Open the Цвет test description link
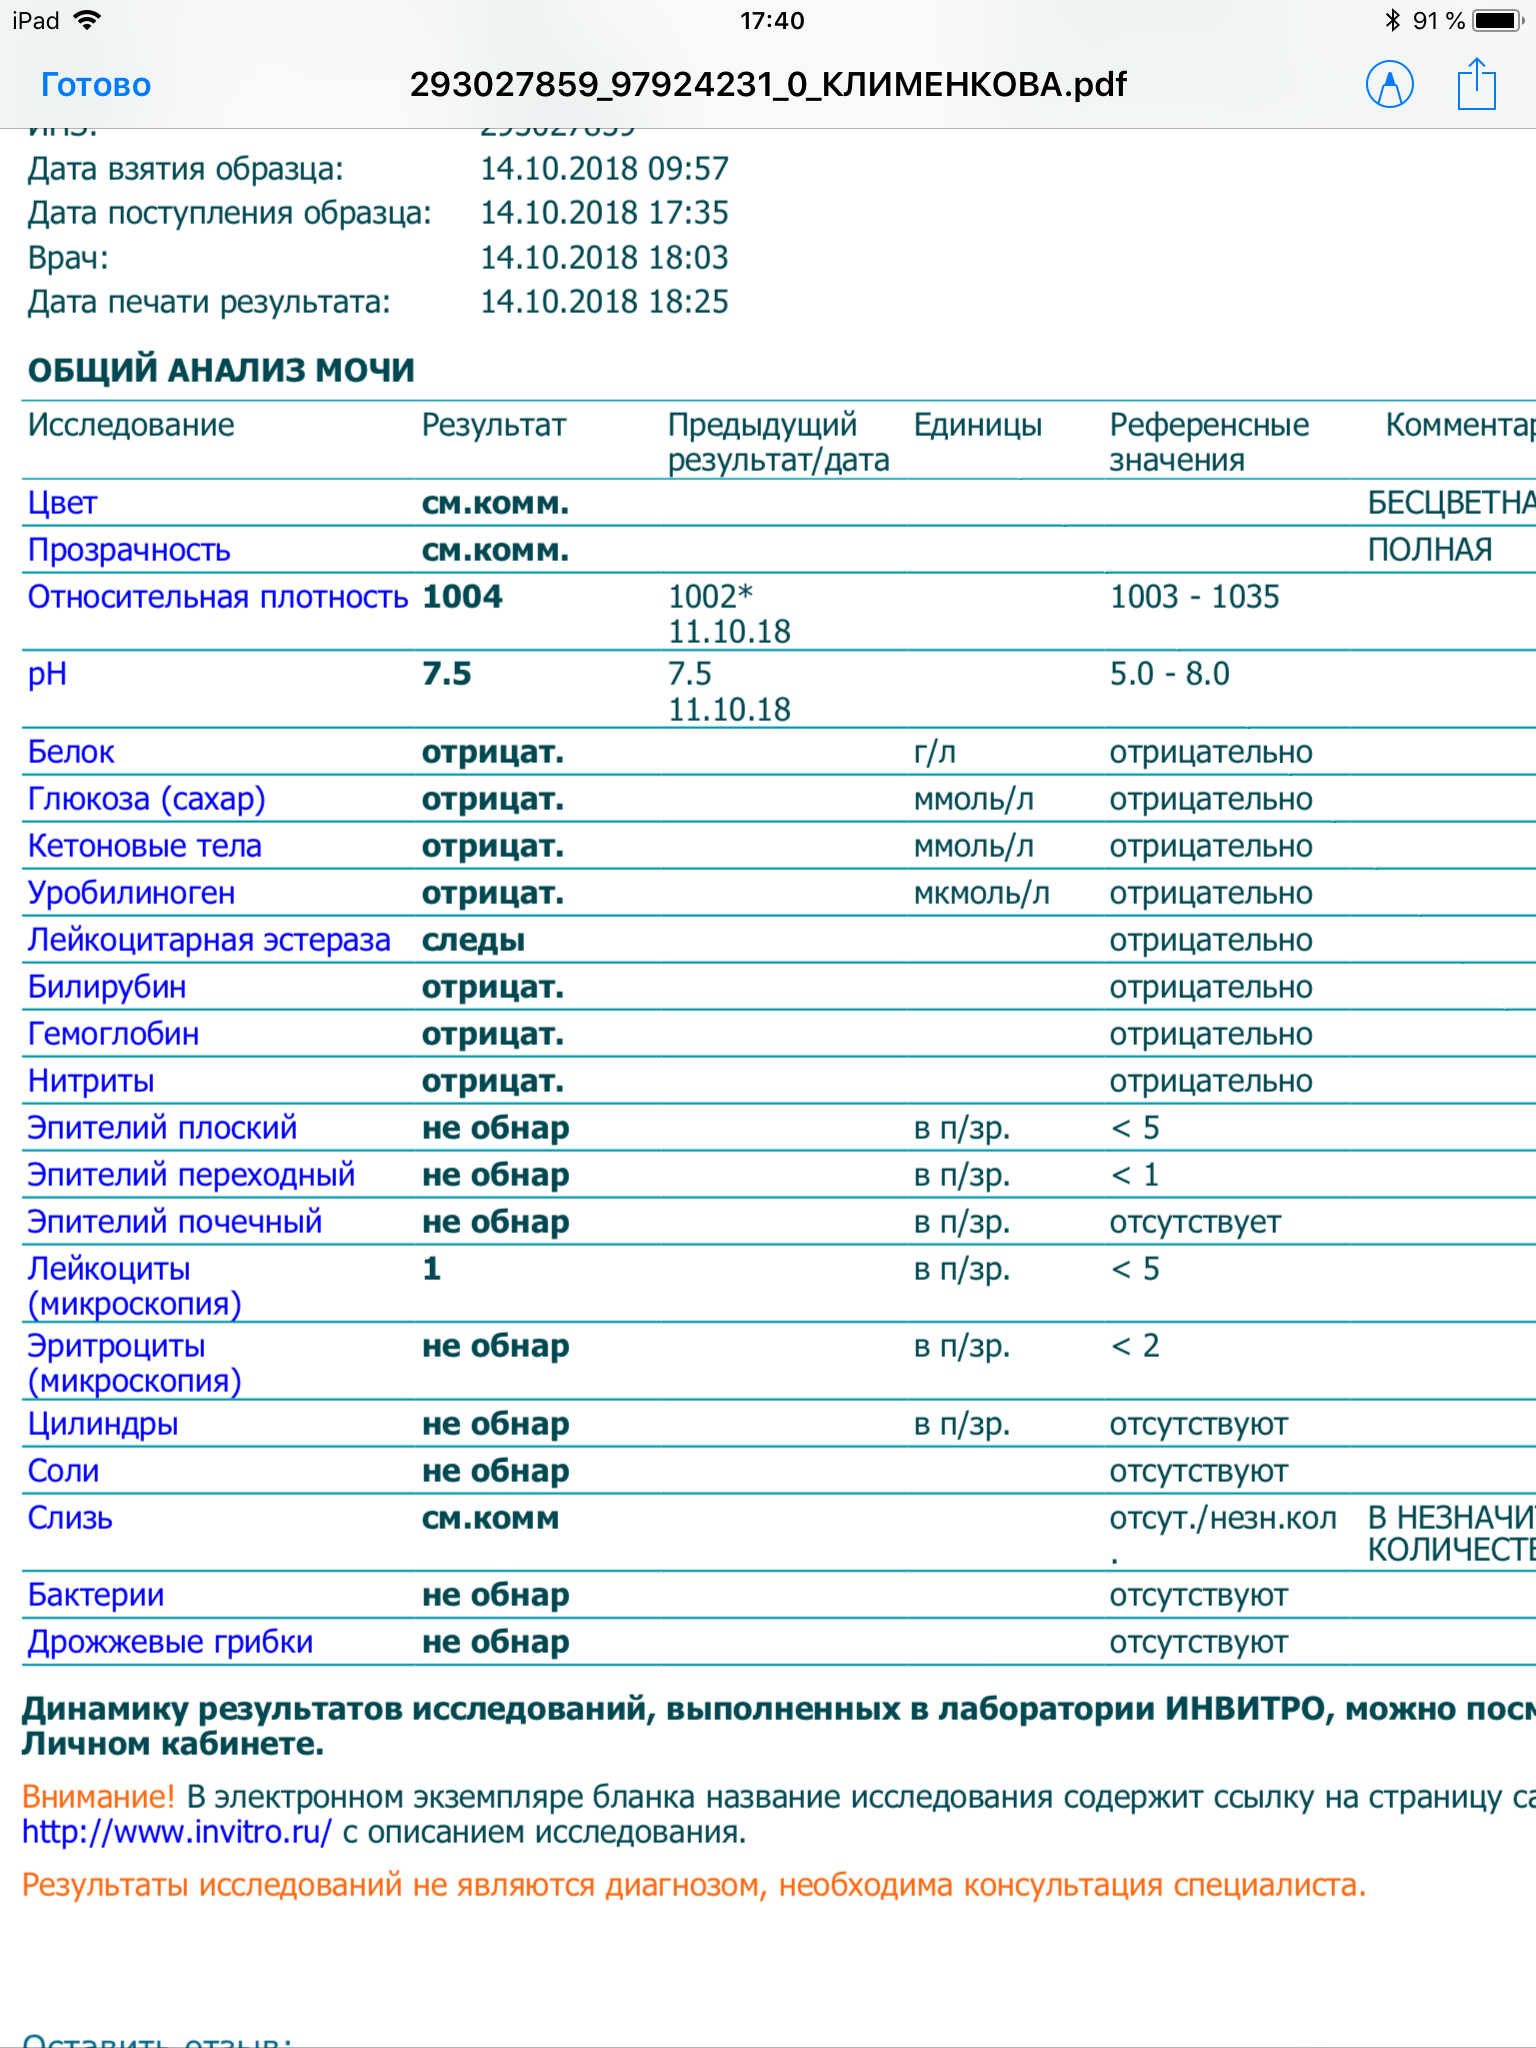Image resolution: width=1536 pixels, height=2048 pixels. coord(62,503)
